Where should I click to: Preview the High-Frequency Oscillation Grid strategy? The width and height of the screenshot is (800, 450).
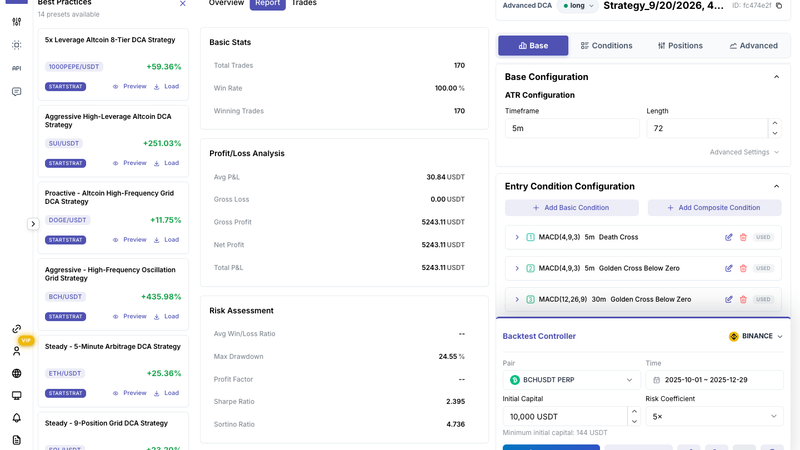point(130,316)
